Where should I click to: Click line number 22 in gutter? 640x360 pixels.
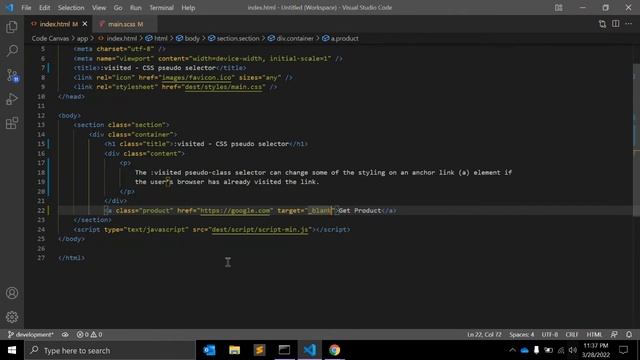[41, 211]
